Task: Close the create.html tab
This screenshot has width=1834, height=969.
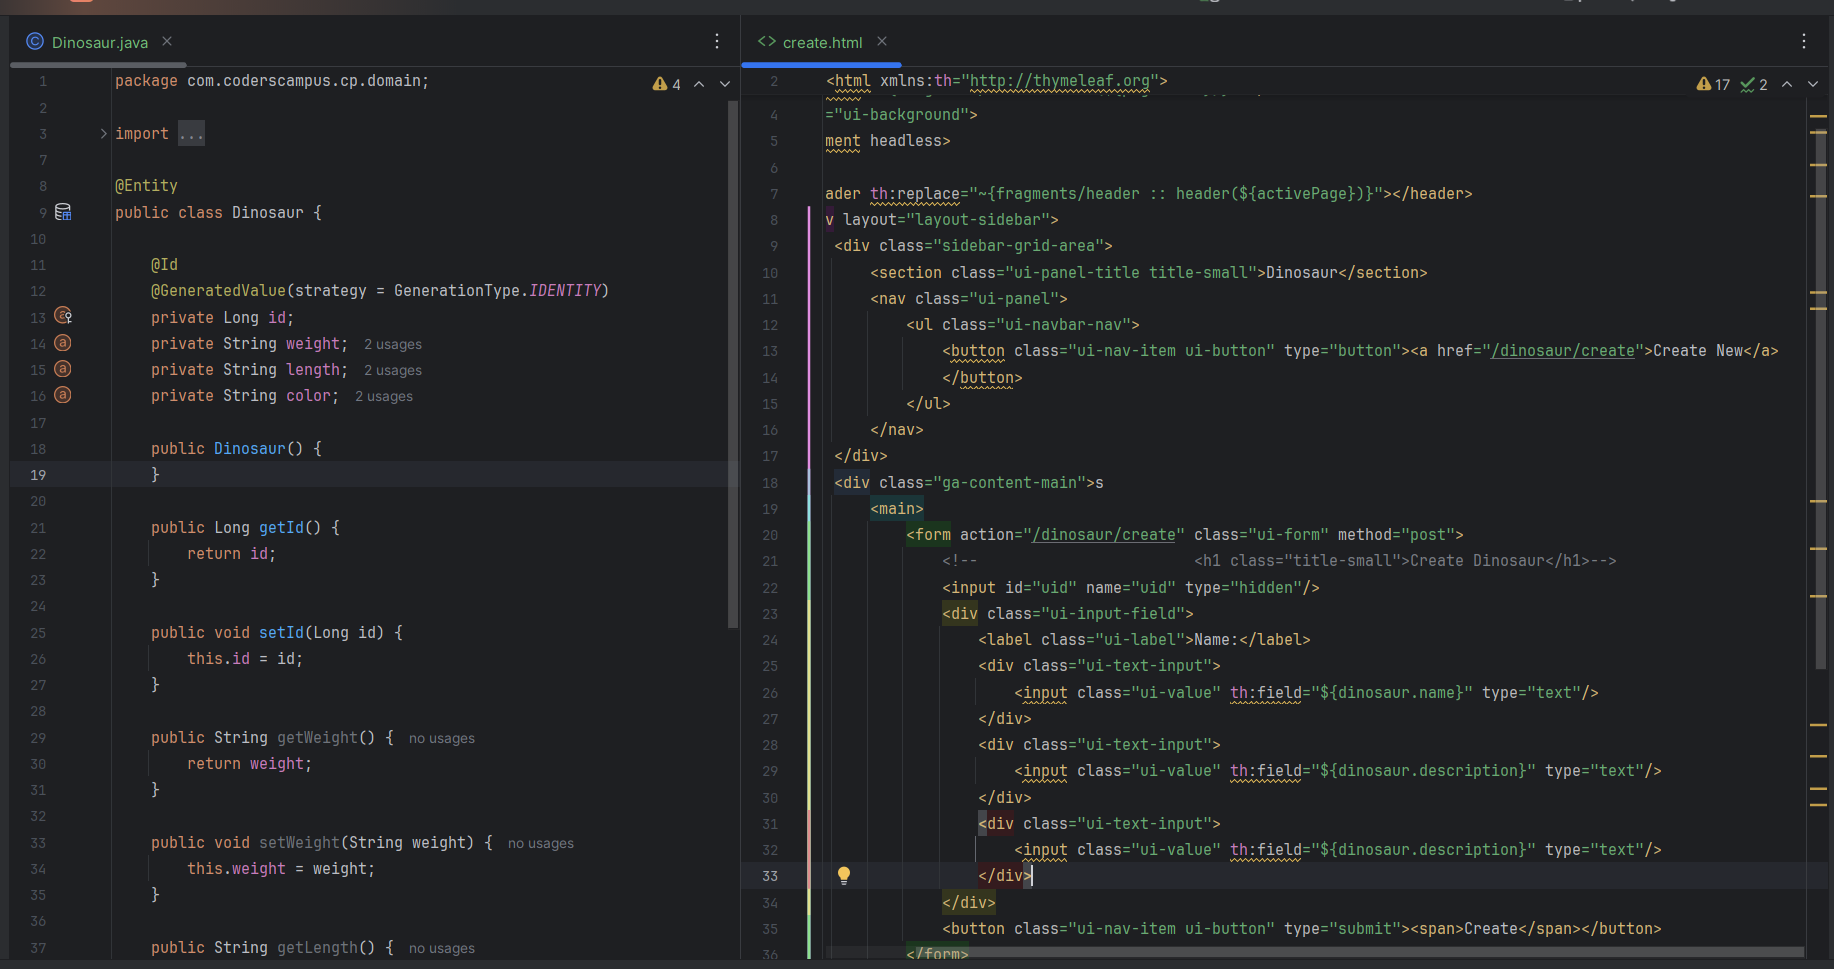Action: tap(881, 43)
